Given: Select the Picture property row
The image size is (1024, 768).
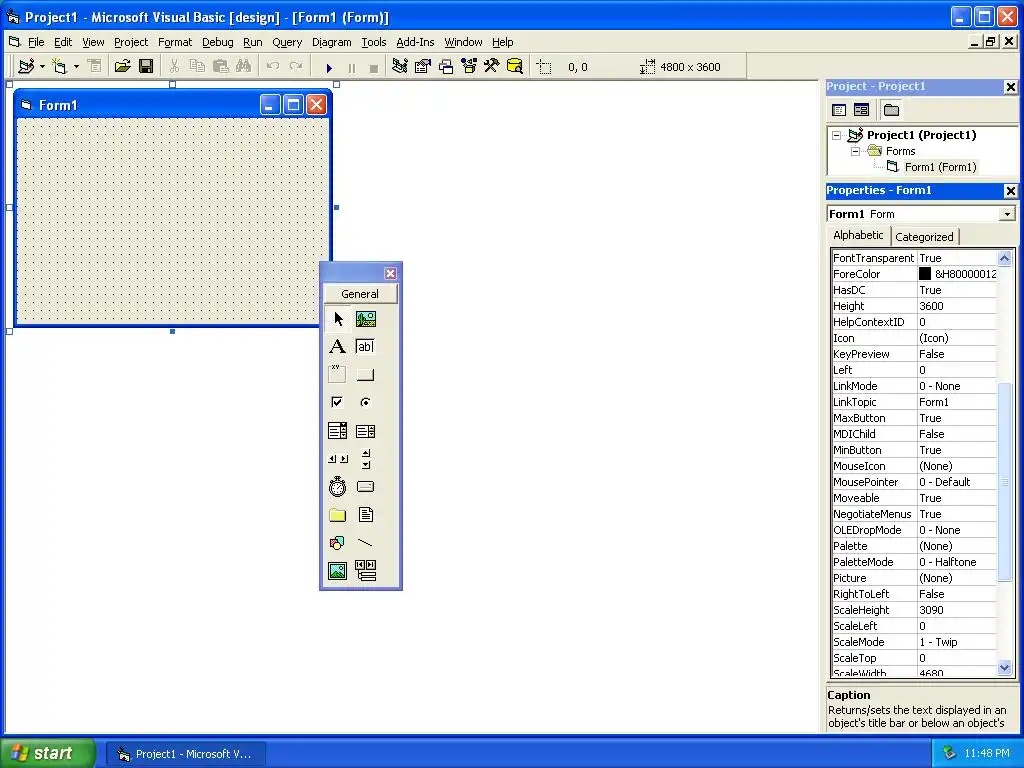Looking at the screenshot, I should click(914, 578).
